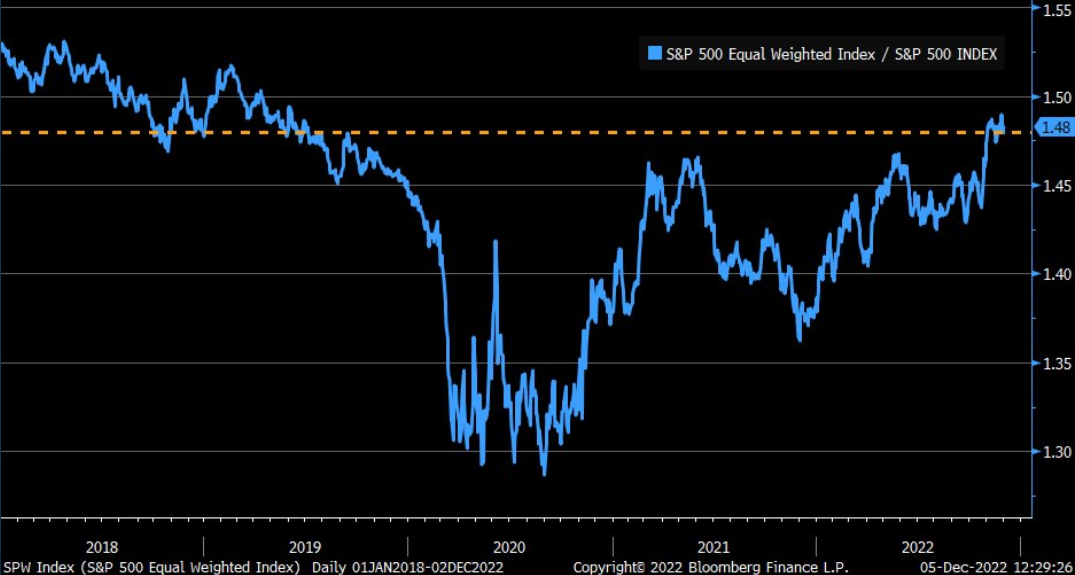Select the 2018 year label on timeline
The height and width of the screenshot is (575, 1075).
coord(101,547)
